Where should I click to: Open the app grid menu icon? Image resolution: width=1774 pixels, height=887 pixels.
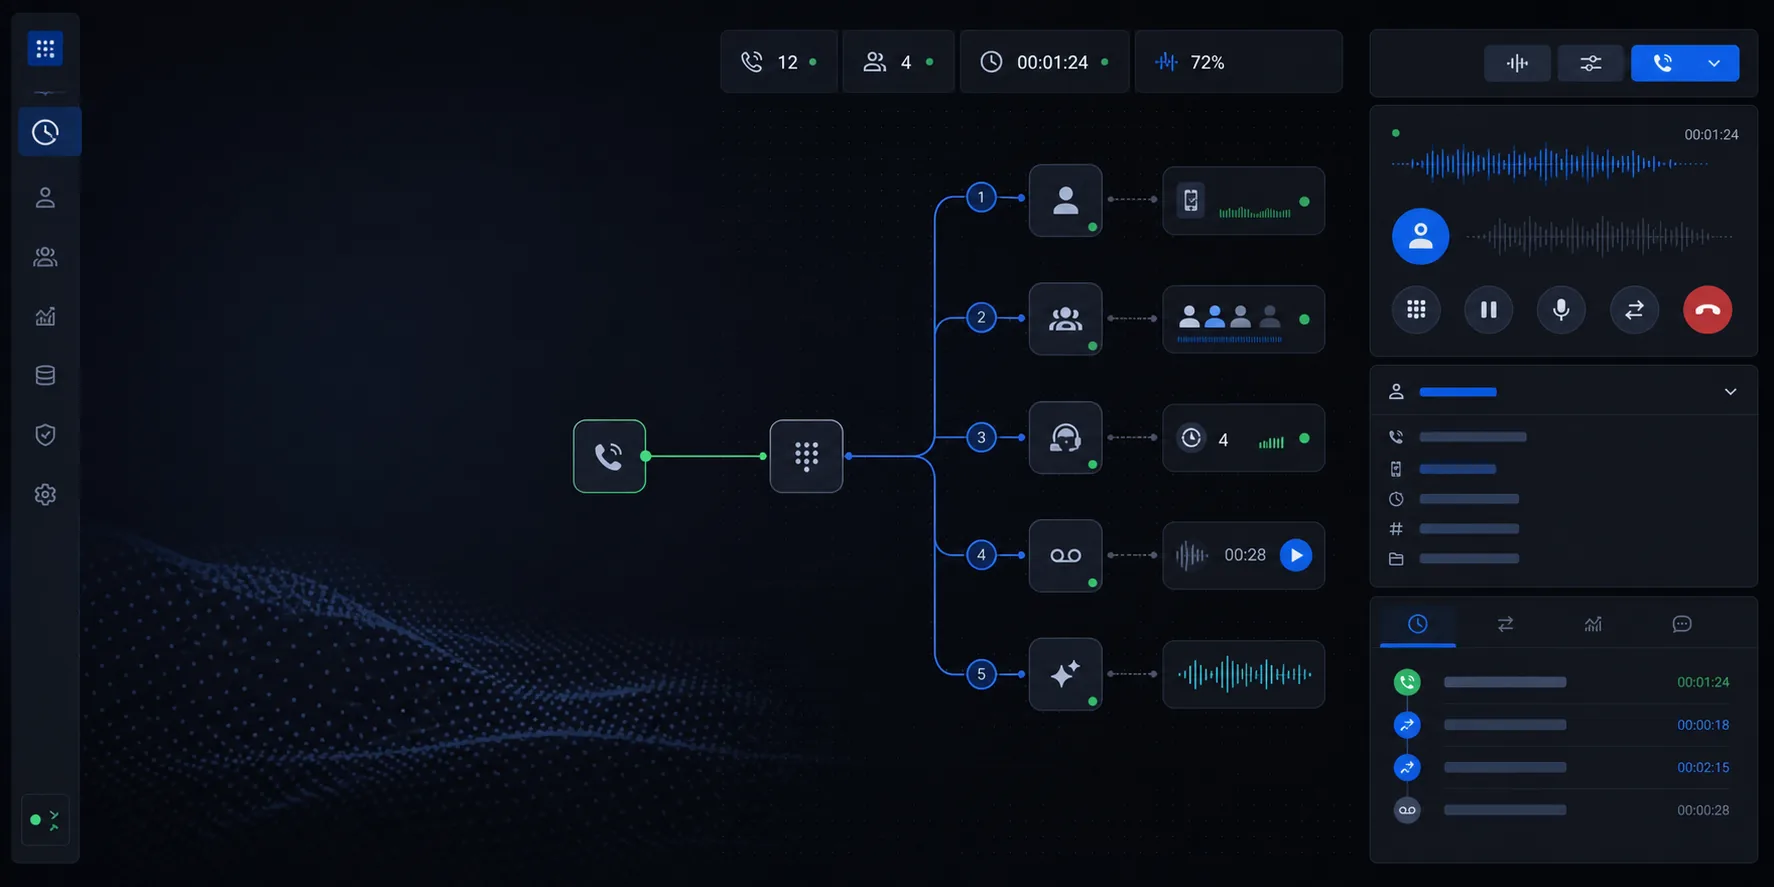(45, 49)
